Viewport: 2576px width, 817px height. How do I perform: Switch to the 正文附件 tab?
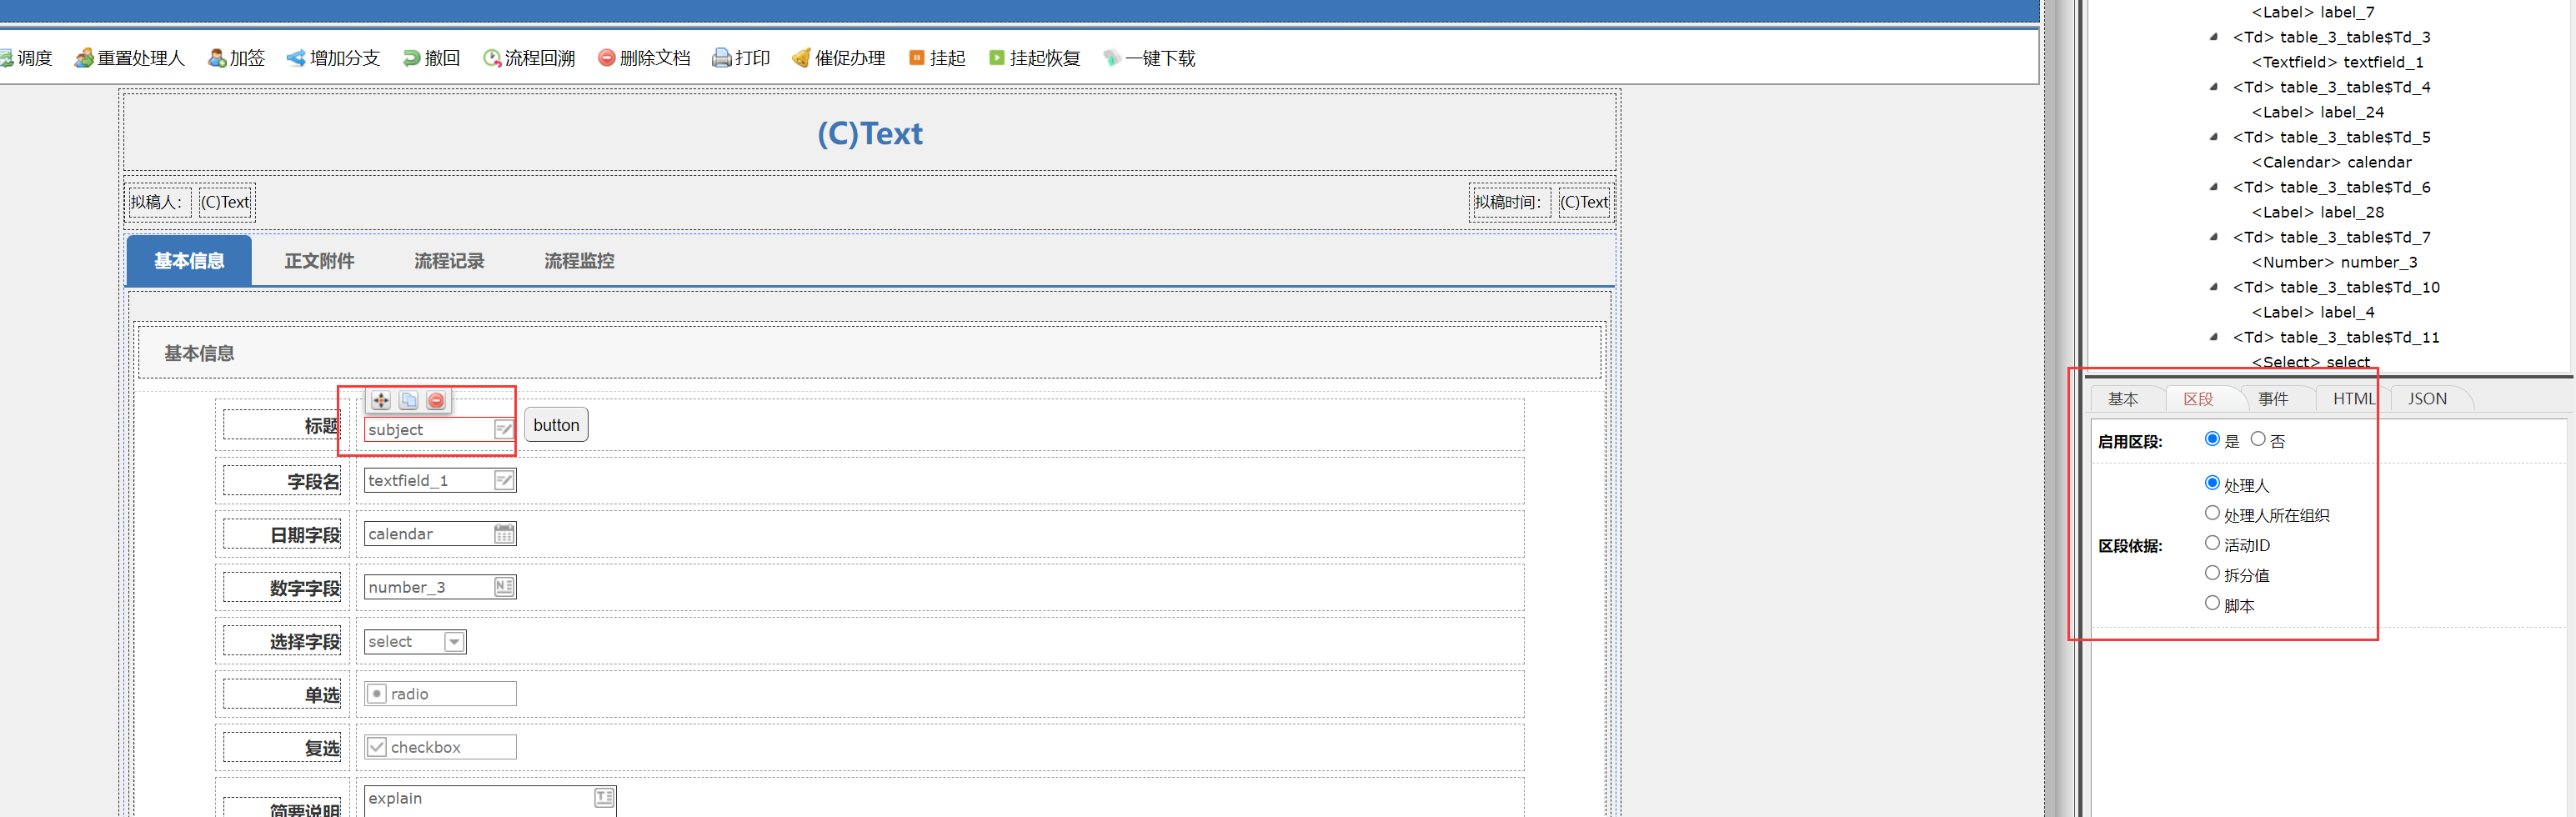coord(319,261)
